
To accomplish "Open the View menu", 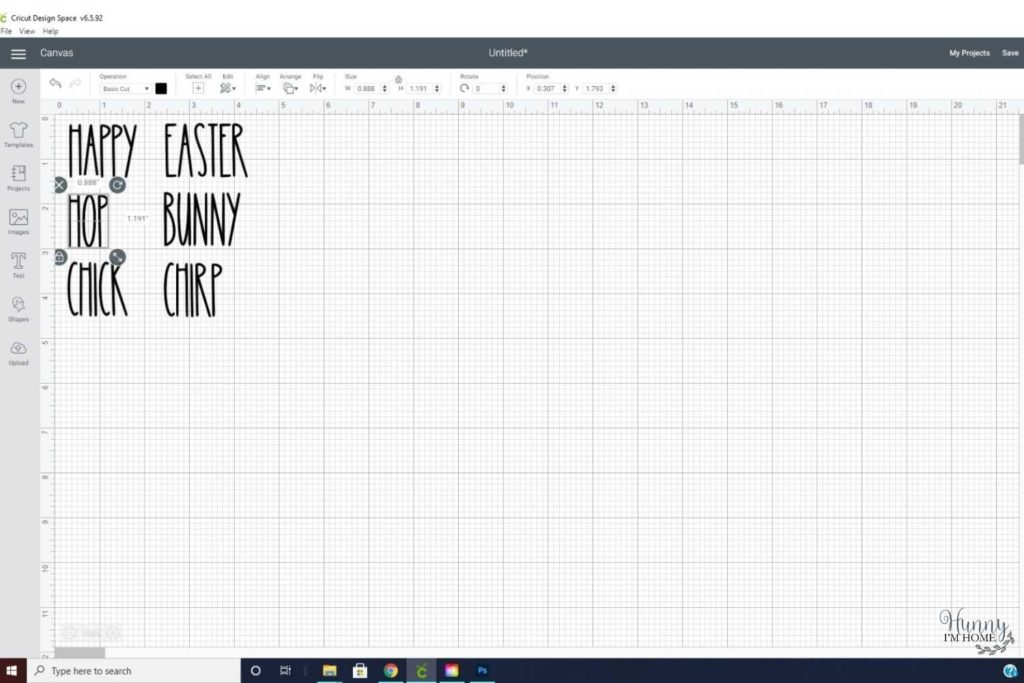I will pos(27,31).
